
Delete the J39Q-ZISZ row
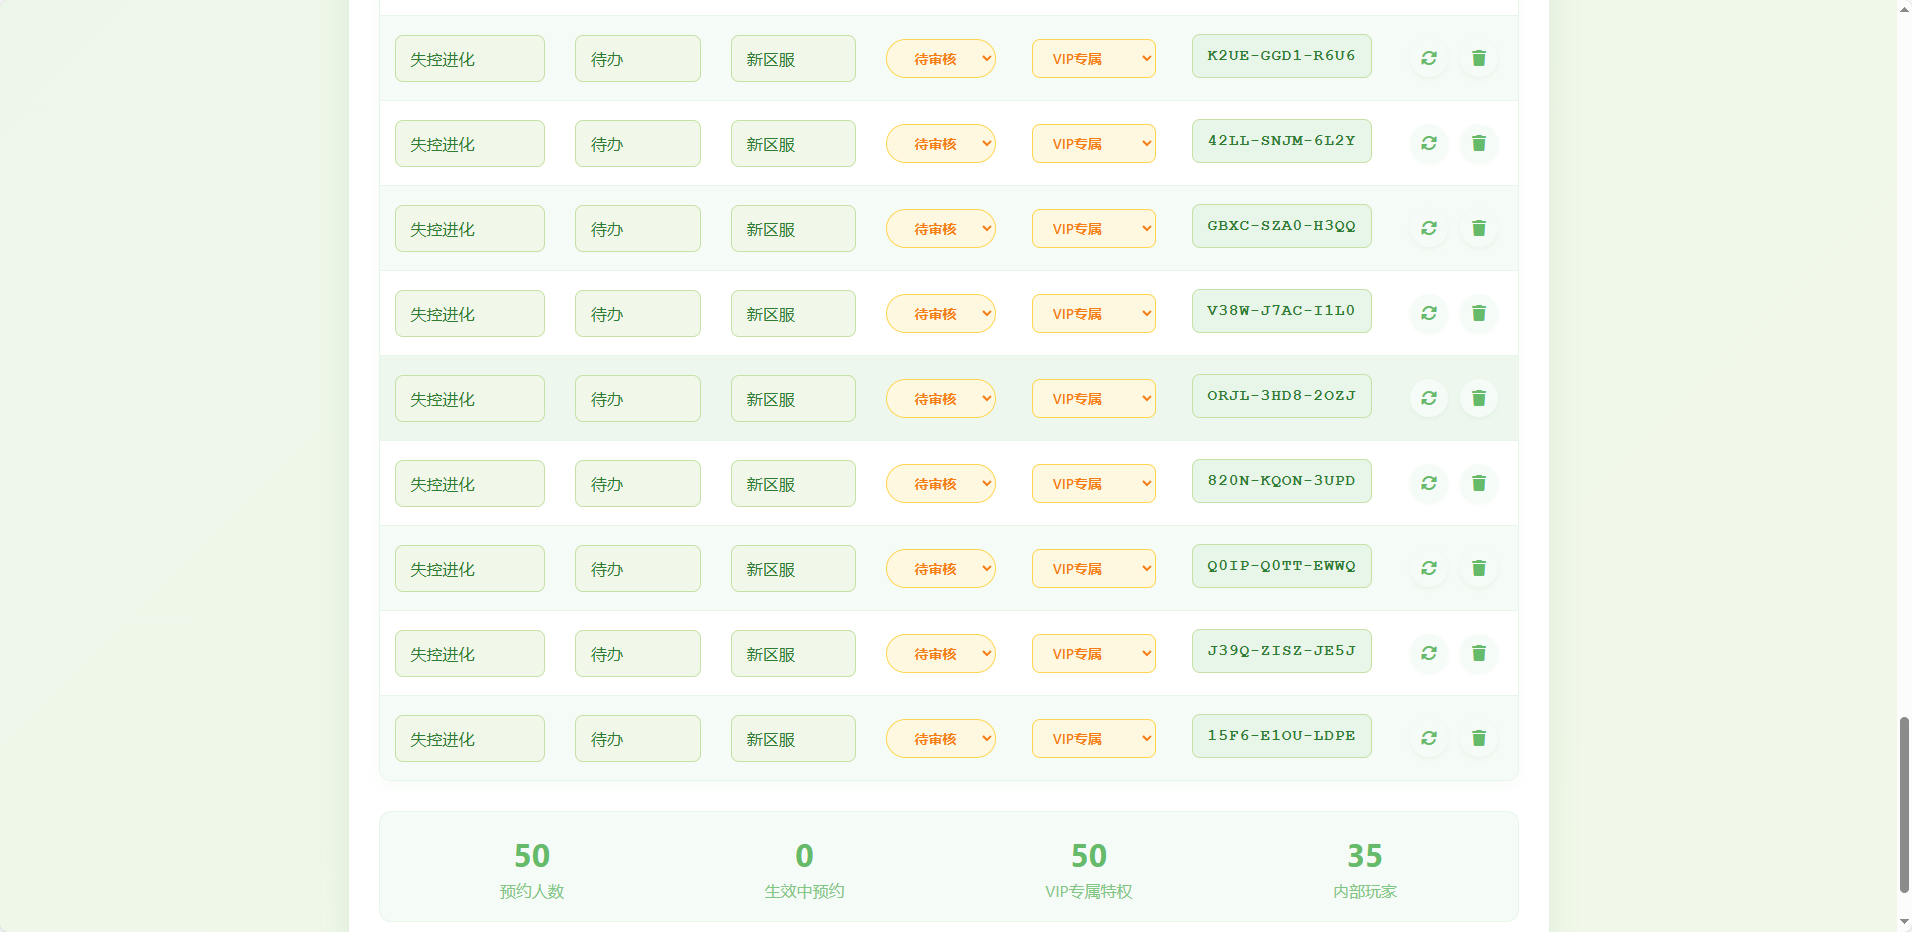tap(1479, 653)
